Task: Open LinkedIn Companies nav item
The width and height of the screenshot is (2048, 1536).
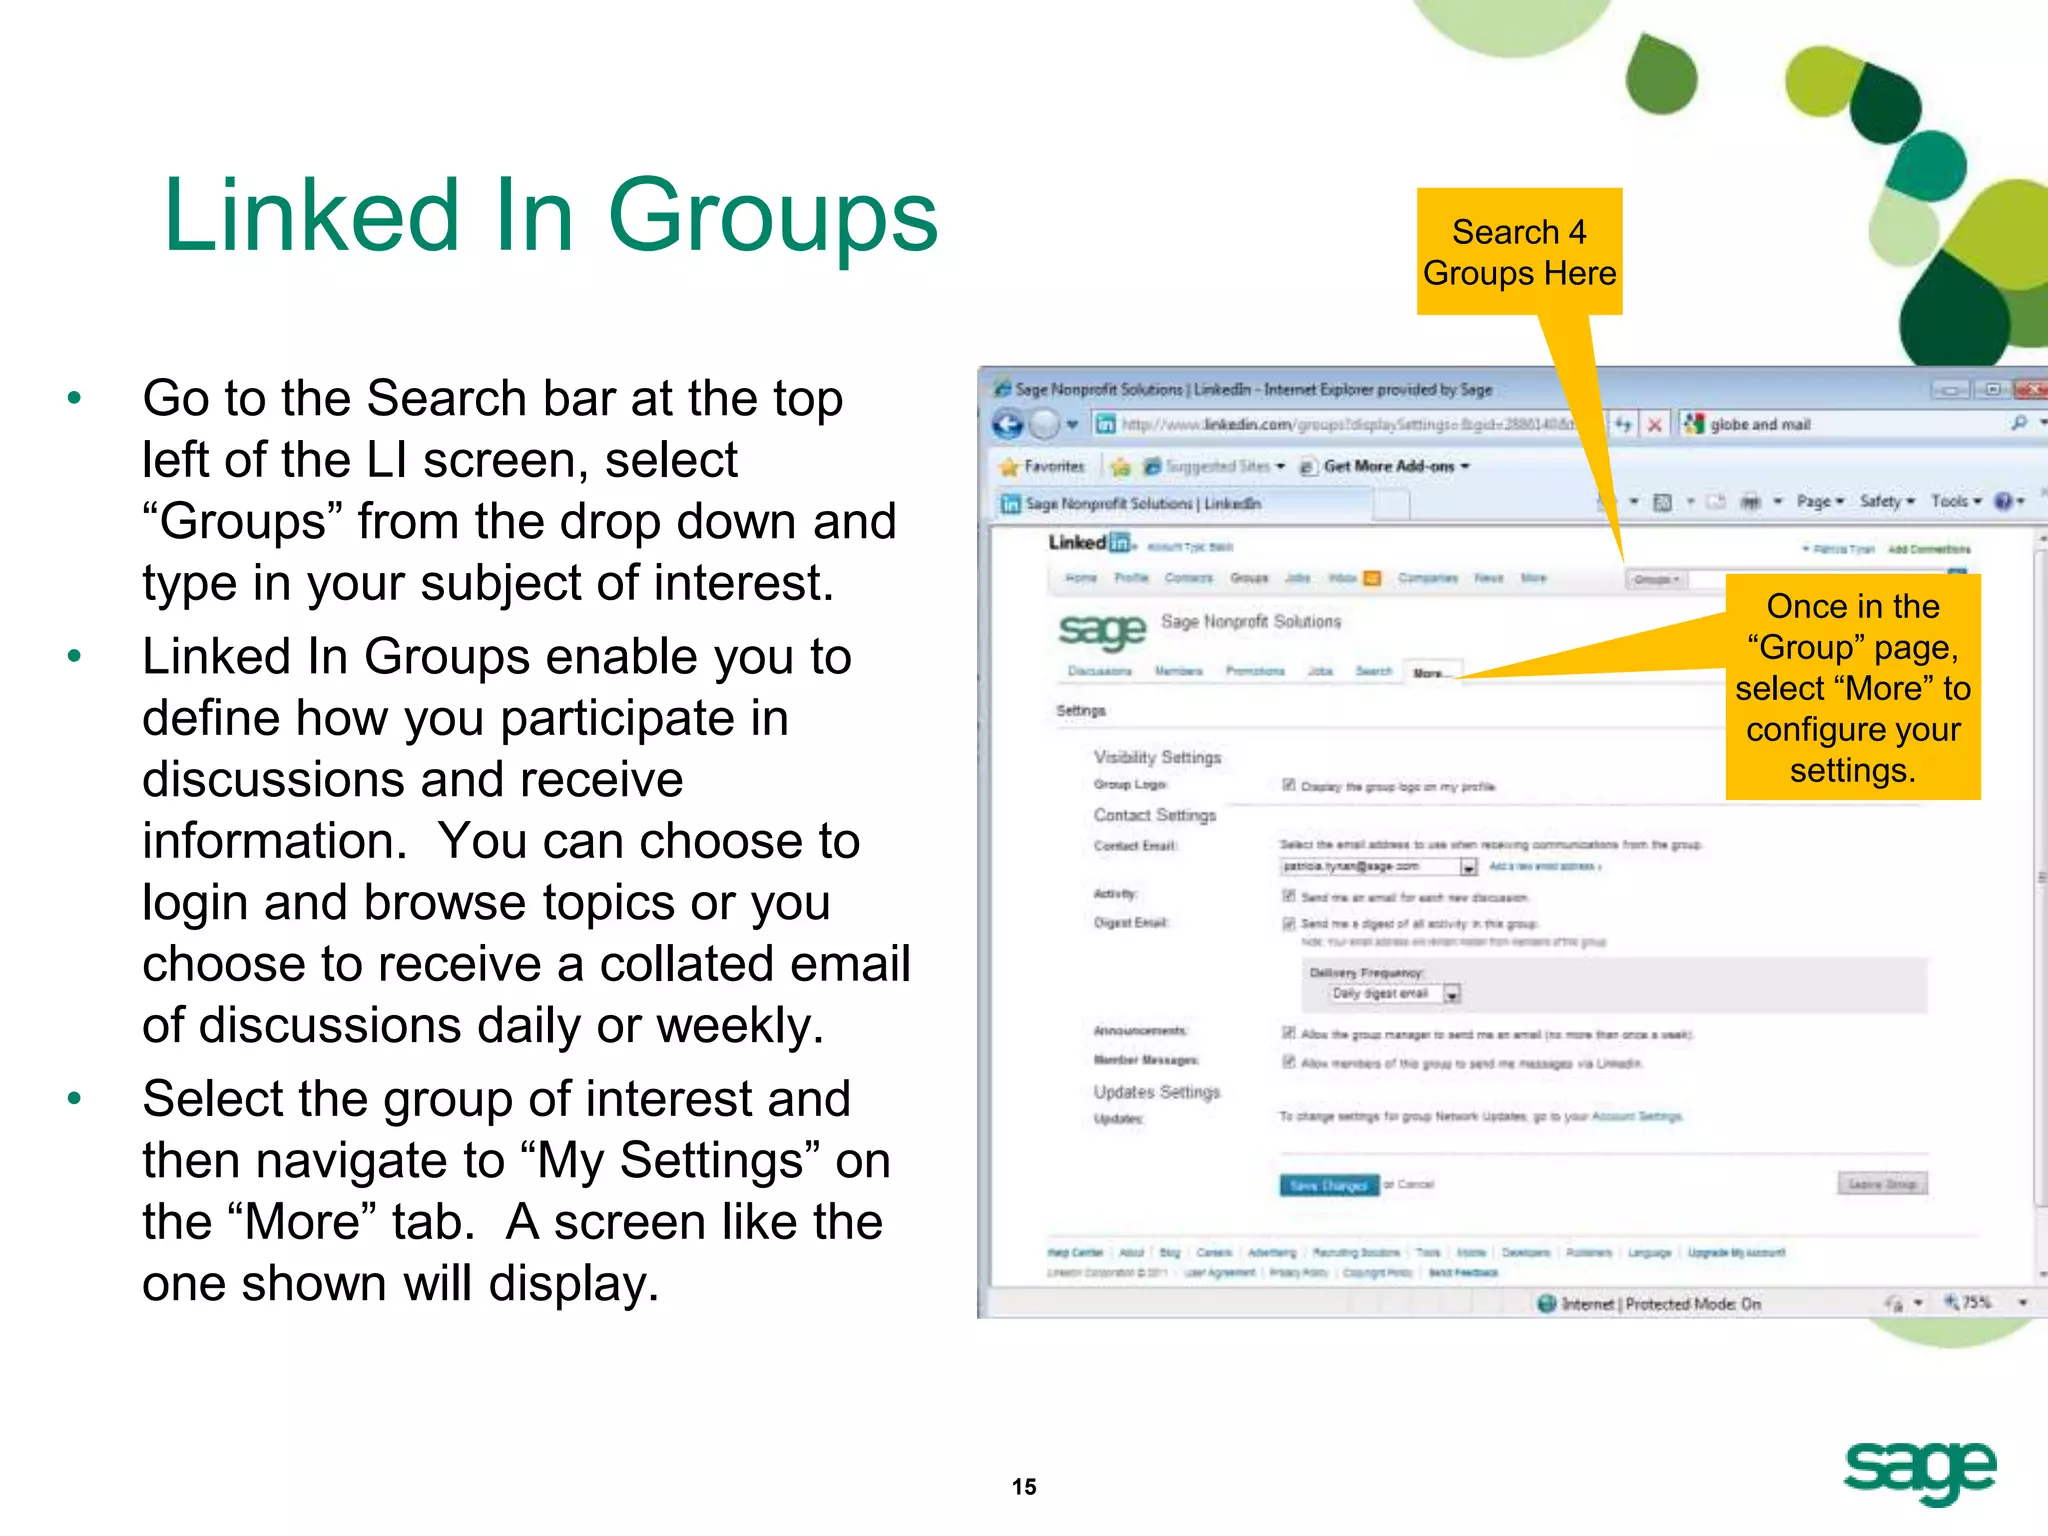Action: tap(1427, 578)
